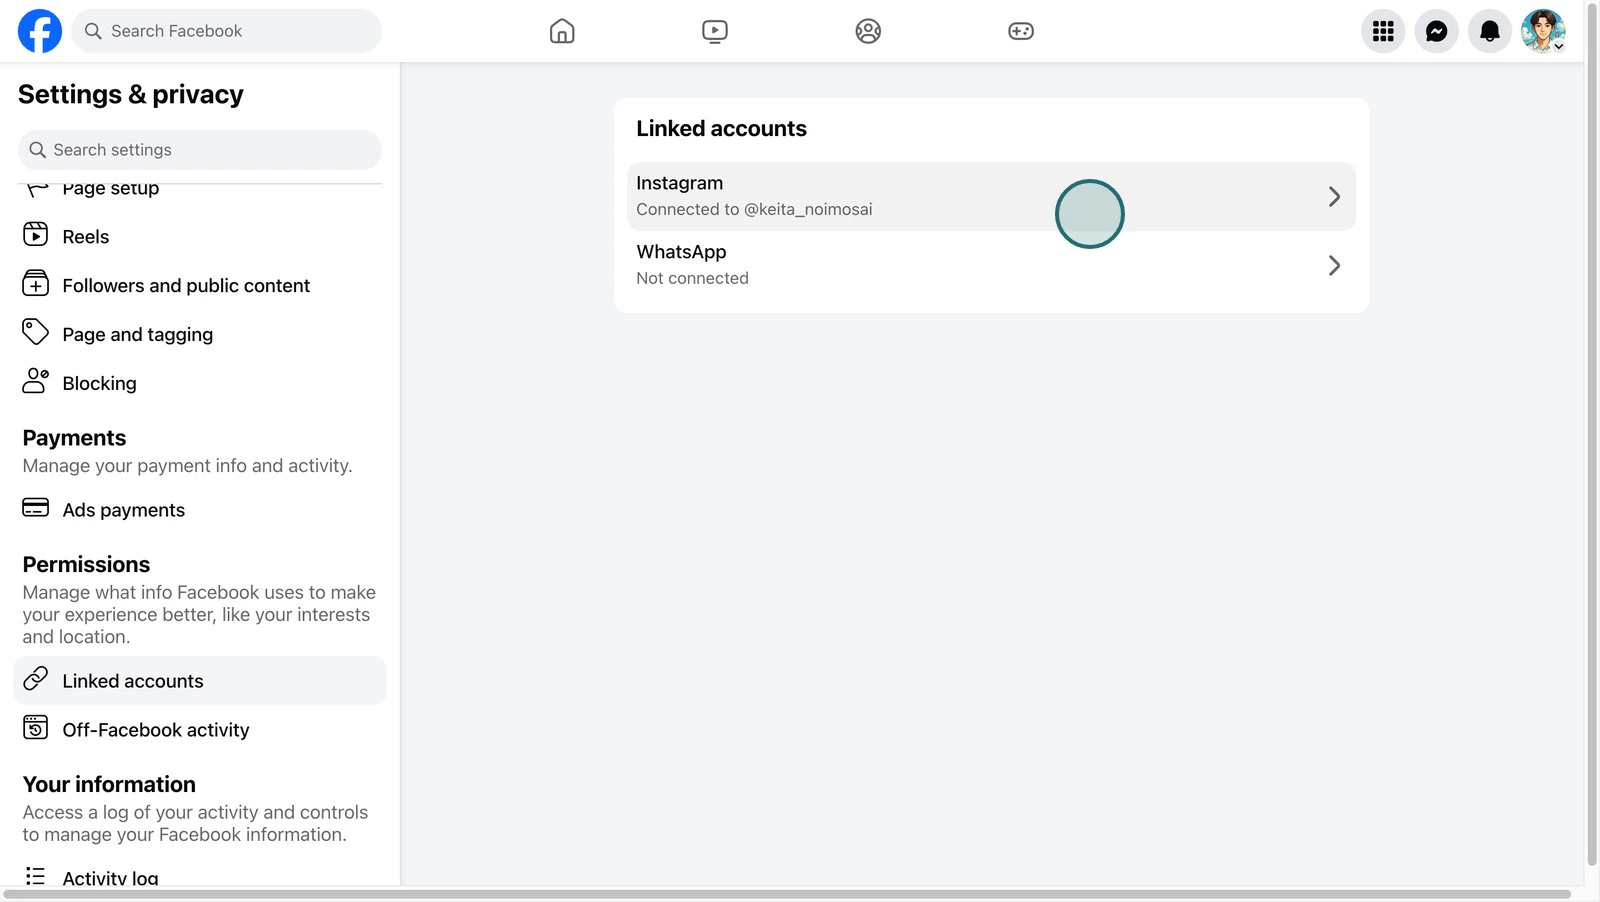Click the Linked accounts panel heading
The image size is (1600, 902).
click(x=721, y=129)
